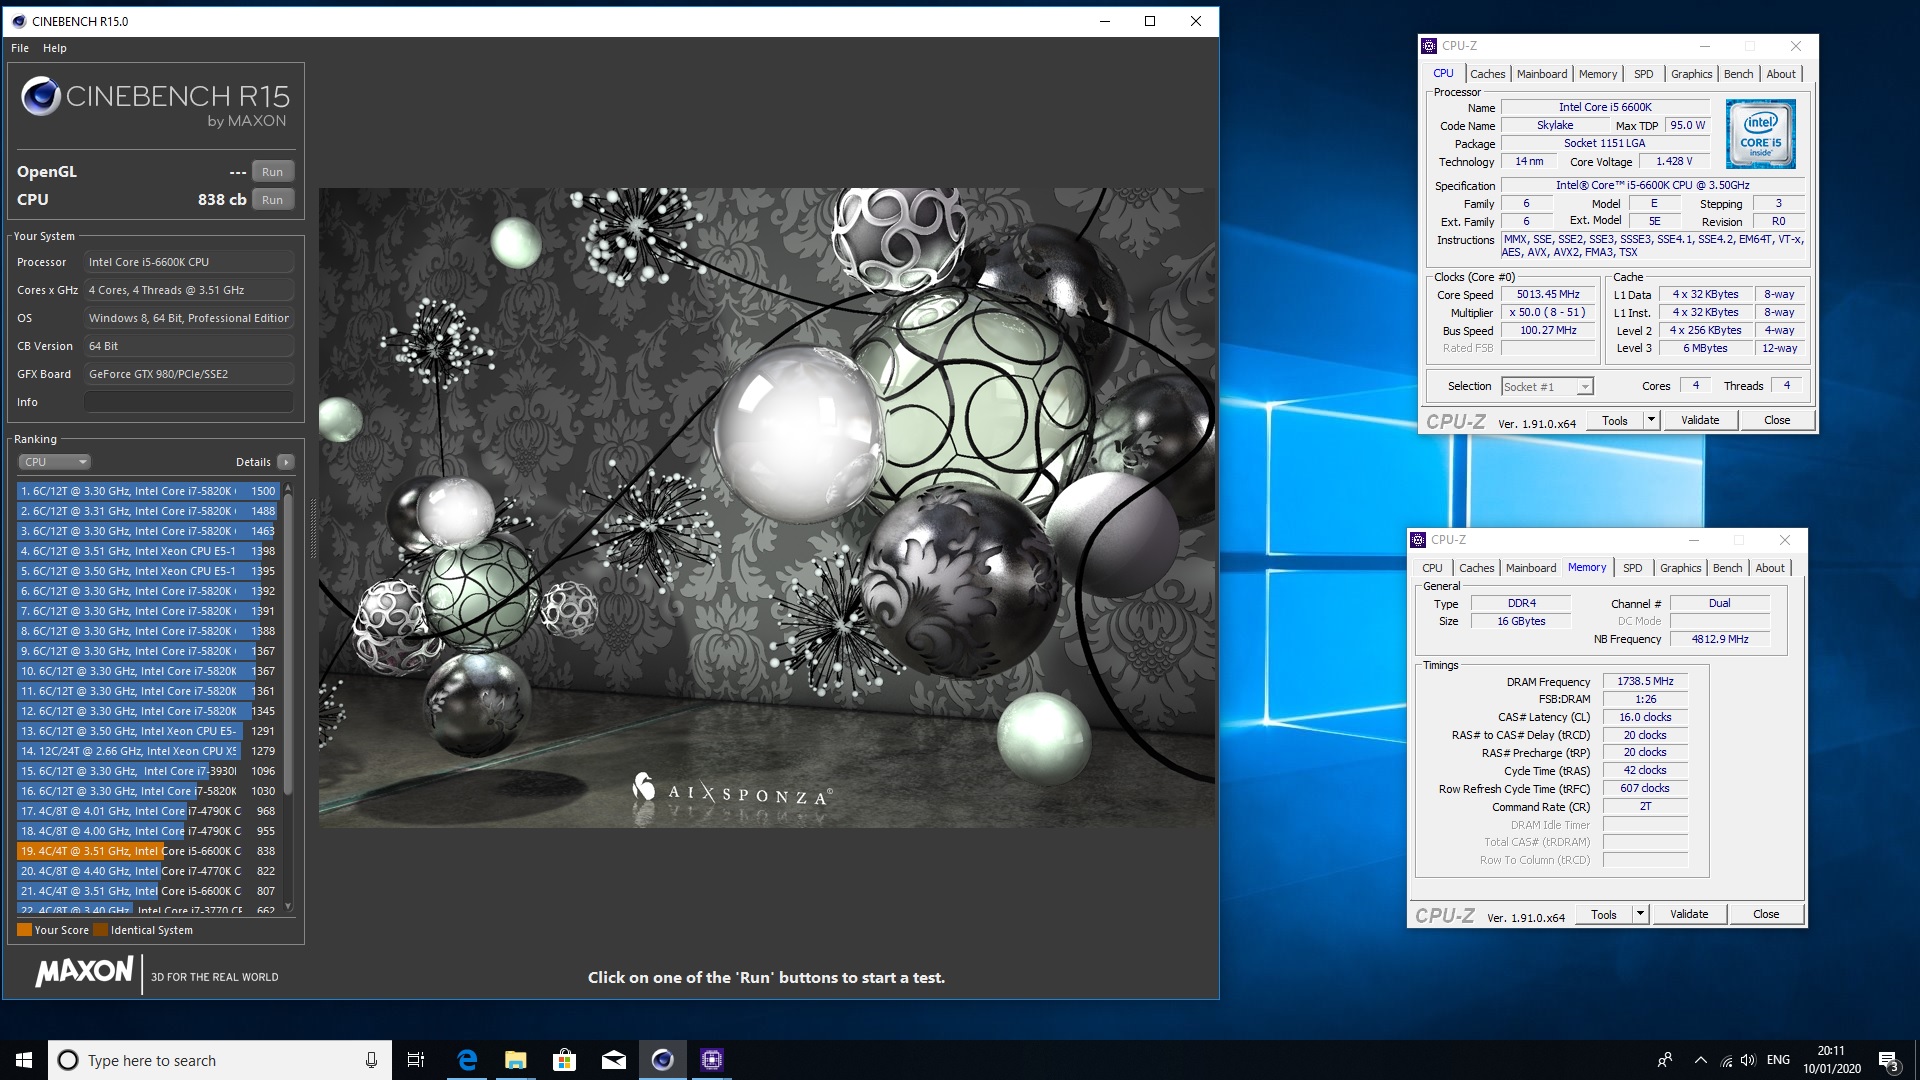Click the MAXON logo at bottom left
1920x1080 pixels.
84,971
